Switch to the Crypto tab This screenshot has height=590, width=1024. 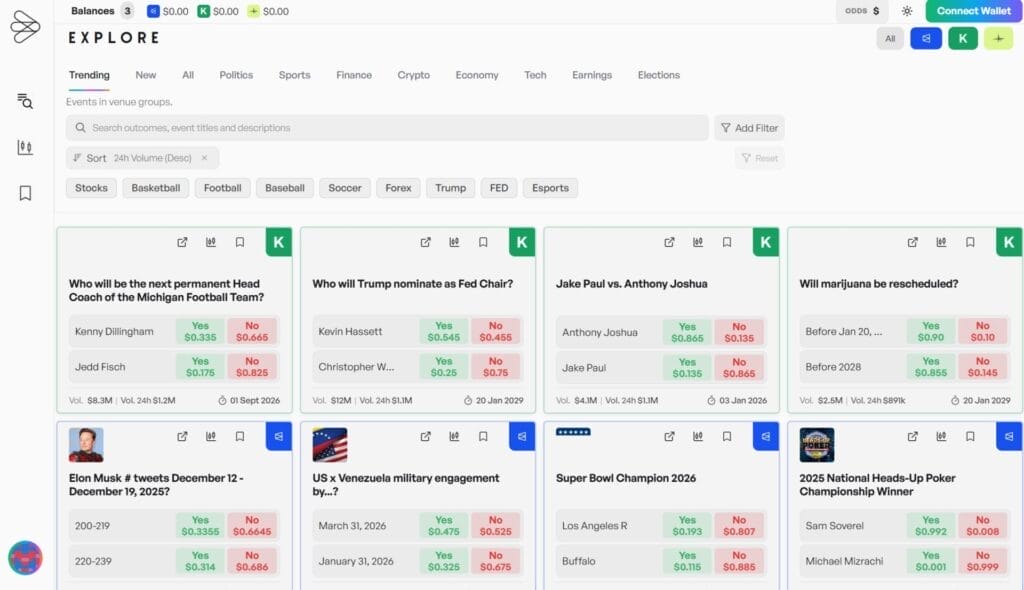pyautogui.click(x=413, y=75)
